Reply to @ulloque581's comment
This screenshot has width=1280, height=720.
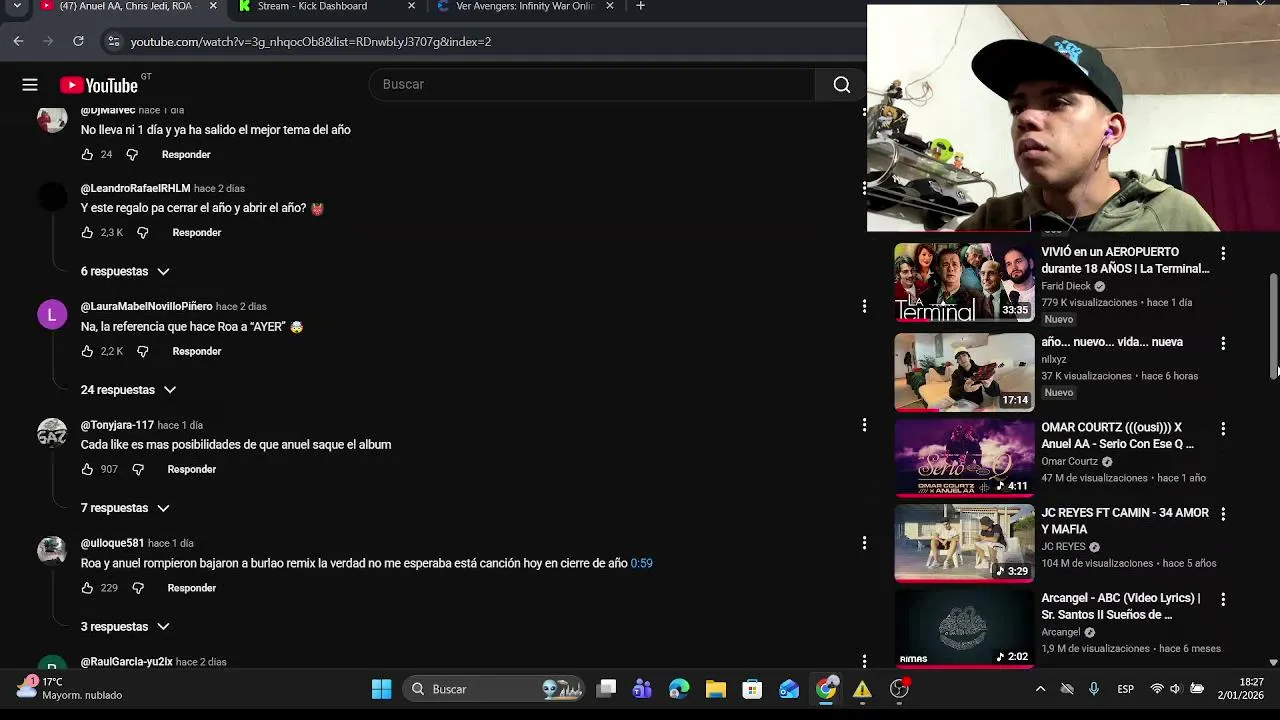tap(192, 589)
